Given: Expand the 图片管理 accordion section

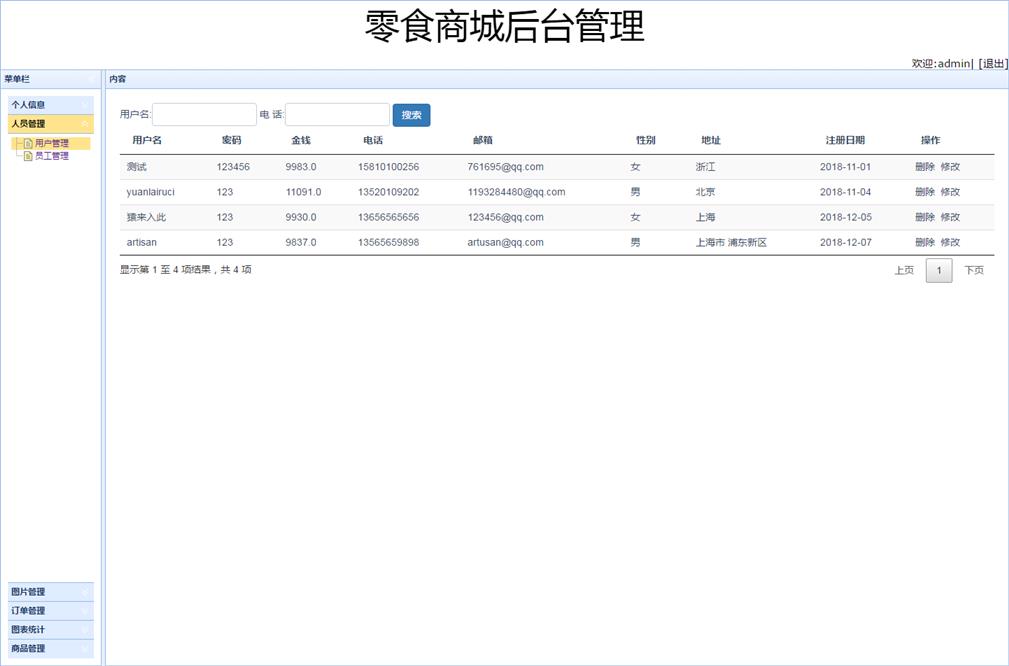Looking at the screenshot, I should coord(50,592).
